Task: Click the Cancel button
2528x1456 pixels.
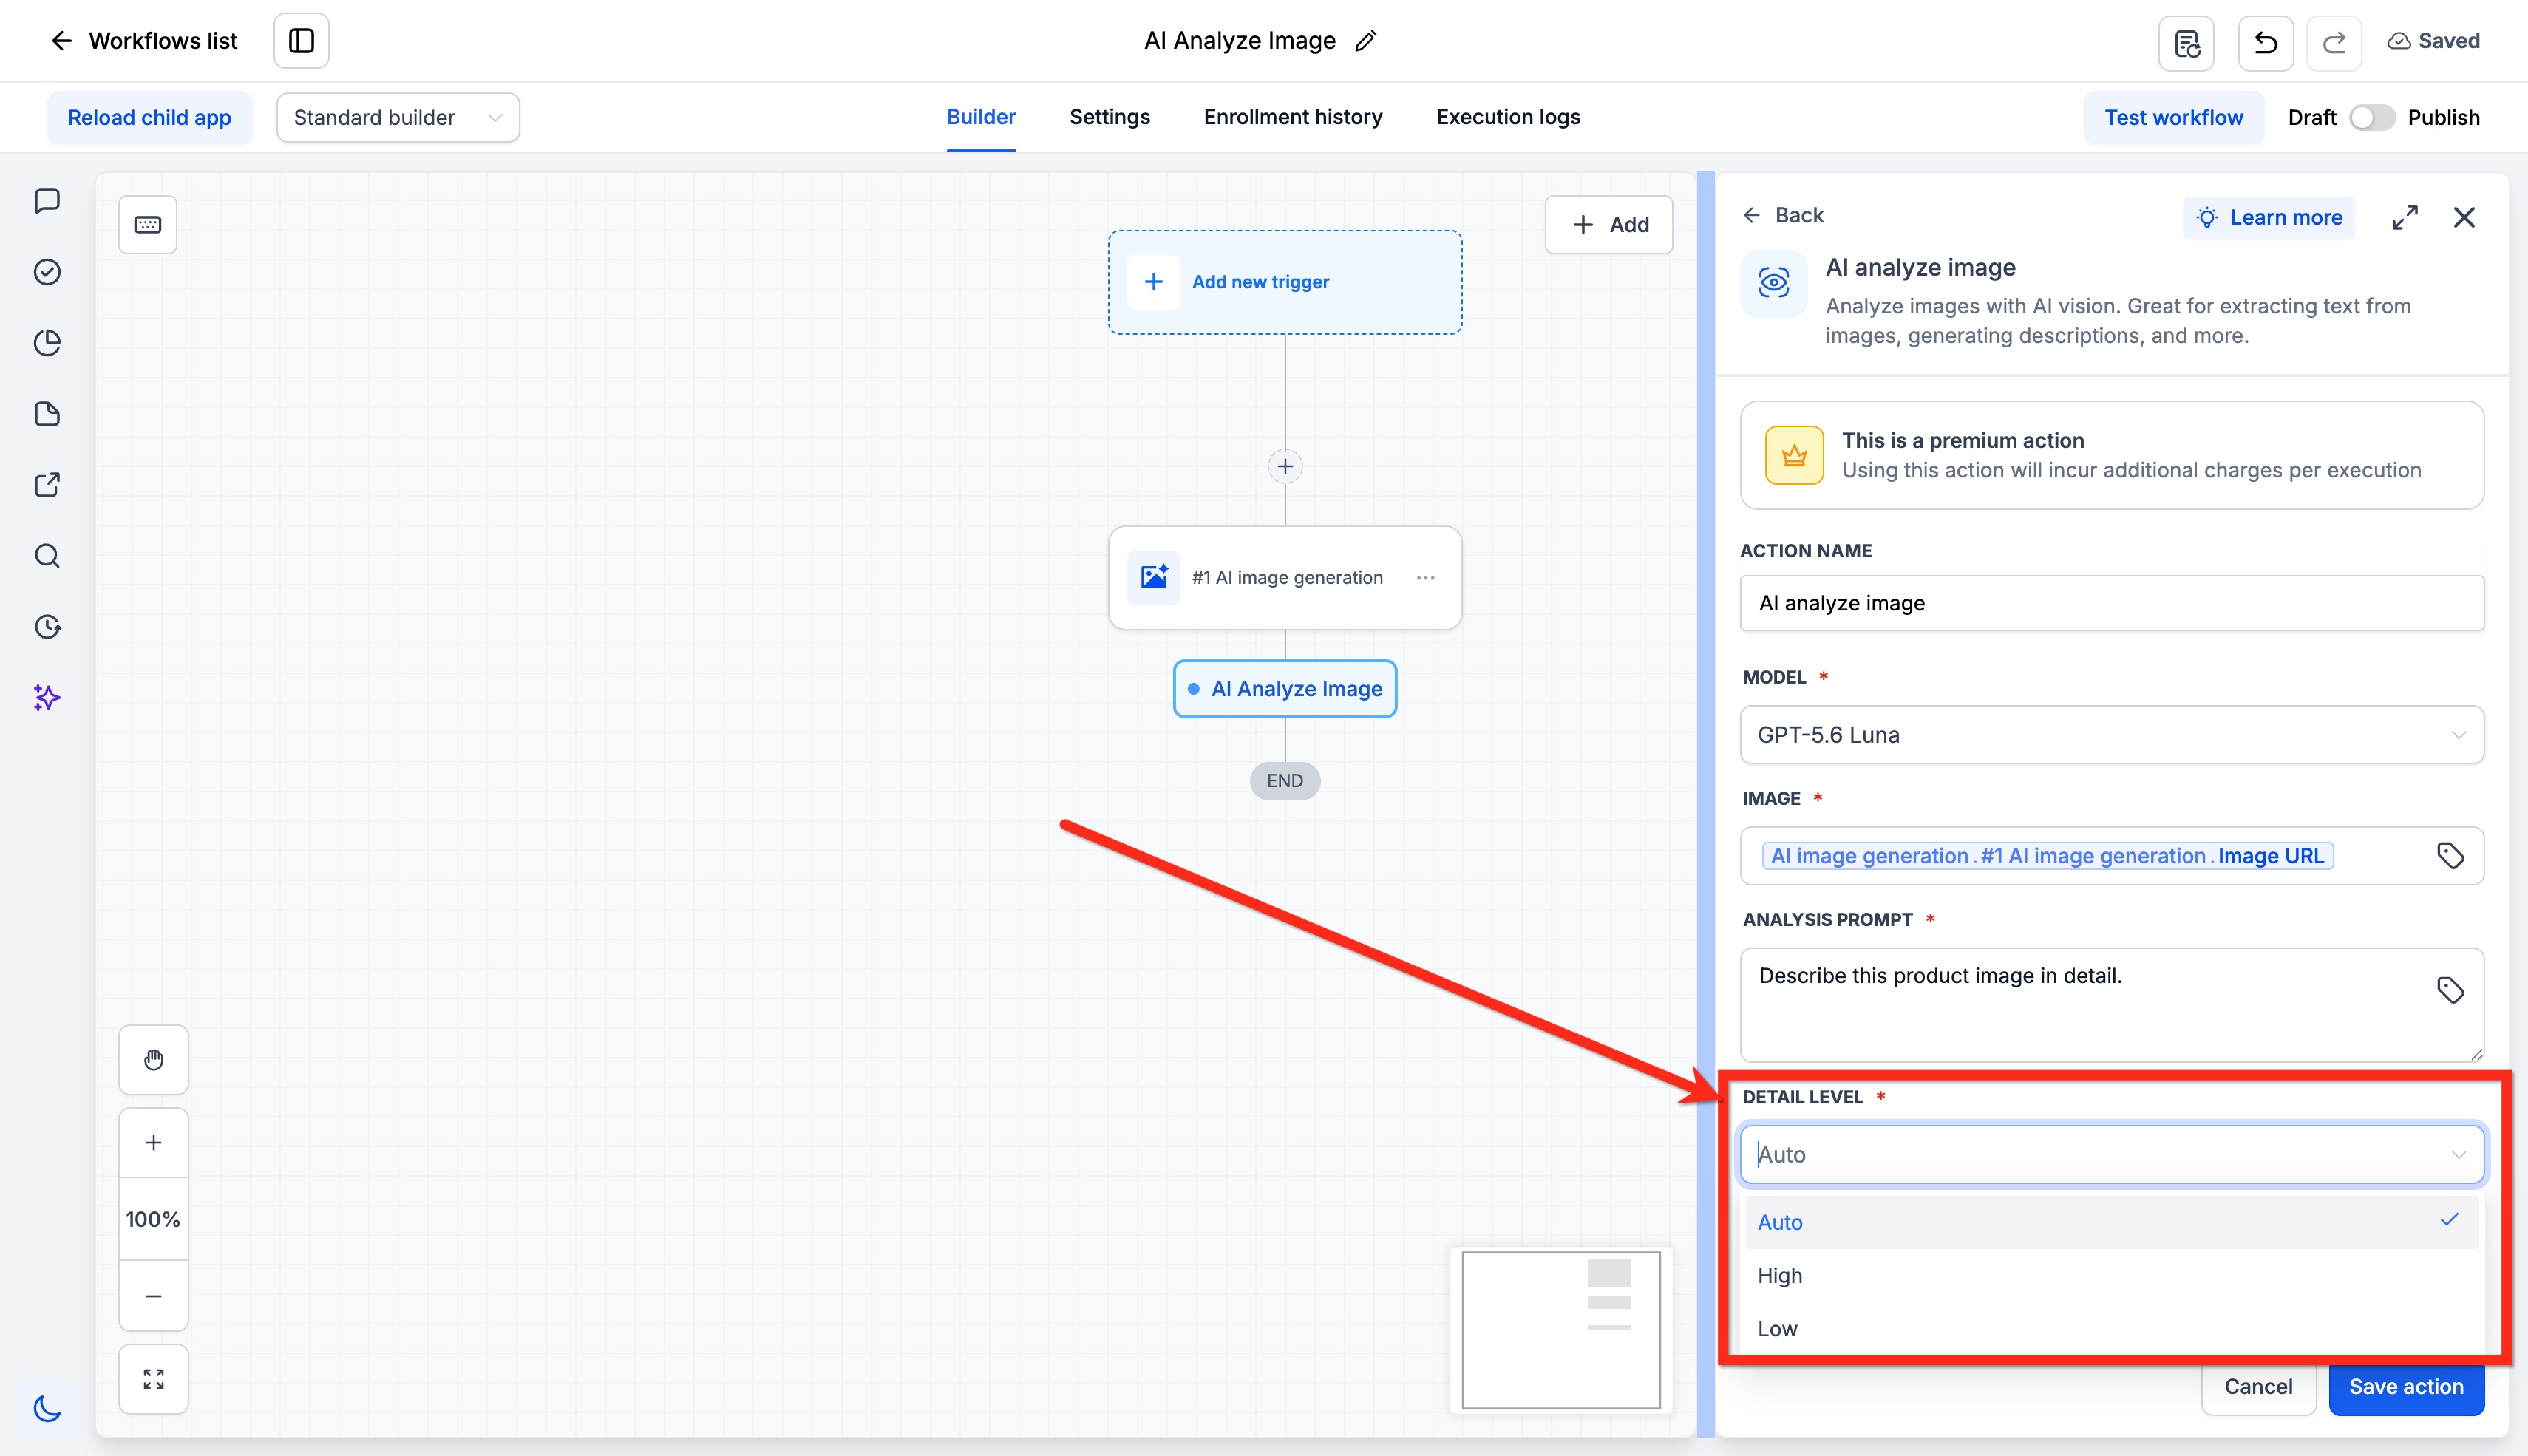Action: pyautogui.click(x=2258, y=1387)
